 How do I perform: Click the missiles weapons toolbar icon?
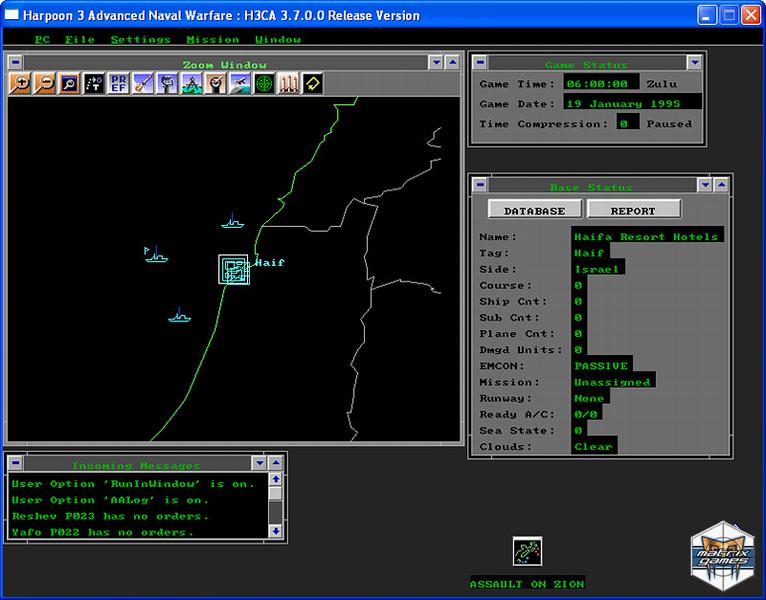pos(288,84)
